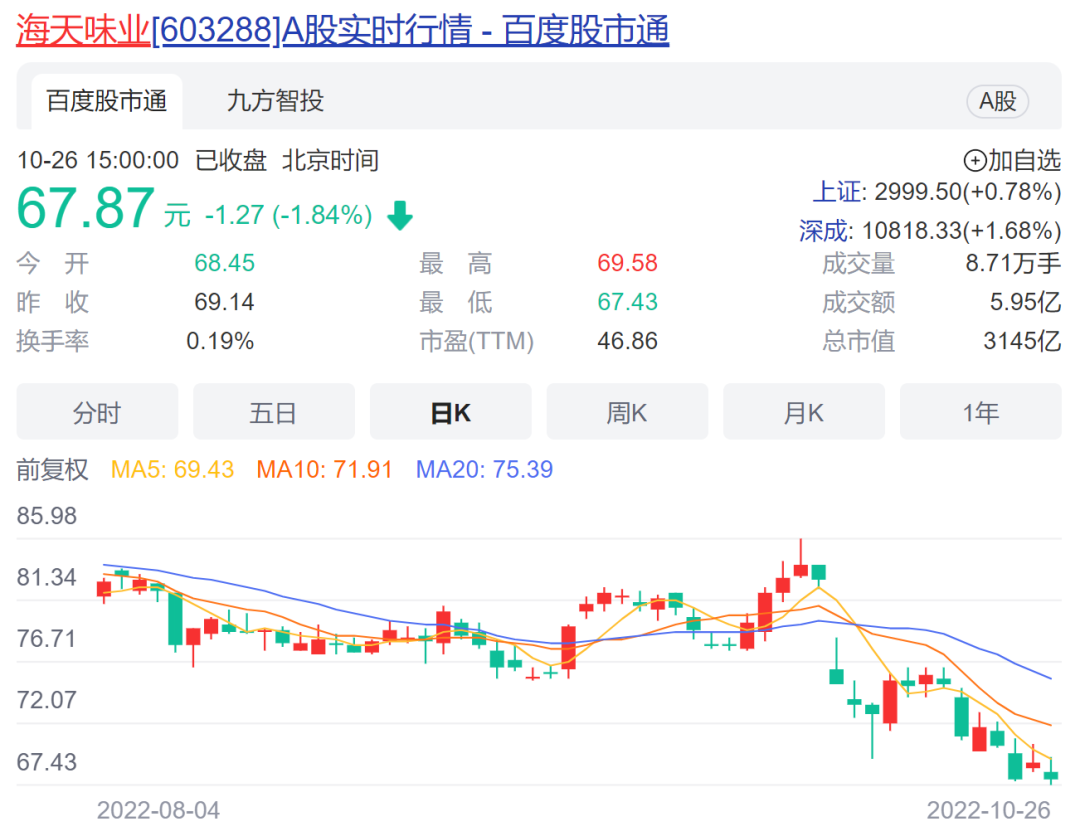Click the A股 badge button
1080x836 pixels.
tap(997, 102)
